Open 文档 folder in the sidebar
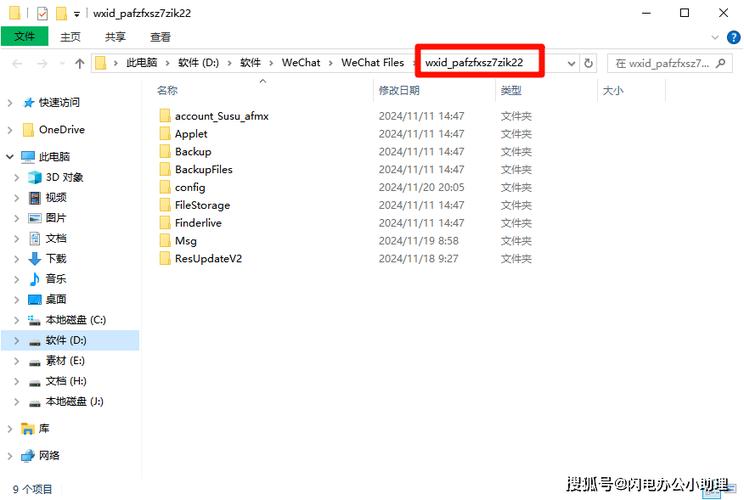 pyautogui.click(x=56, y=239)
